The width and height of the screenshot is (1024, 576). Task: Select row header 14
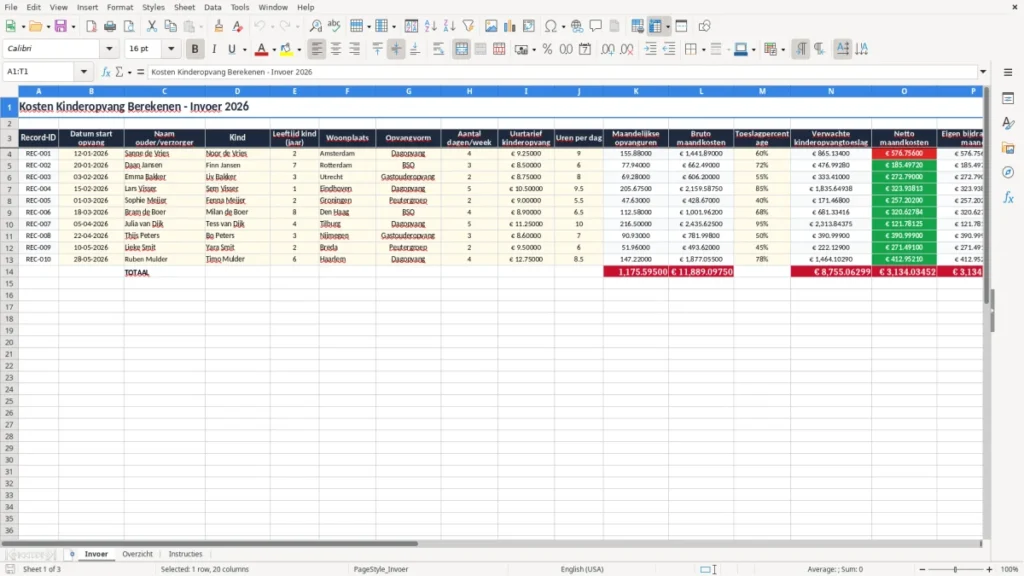tap(9, 272)
